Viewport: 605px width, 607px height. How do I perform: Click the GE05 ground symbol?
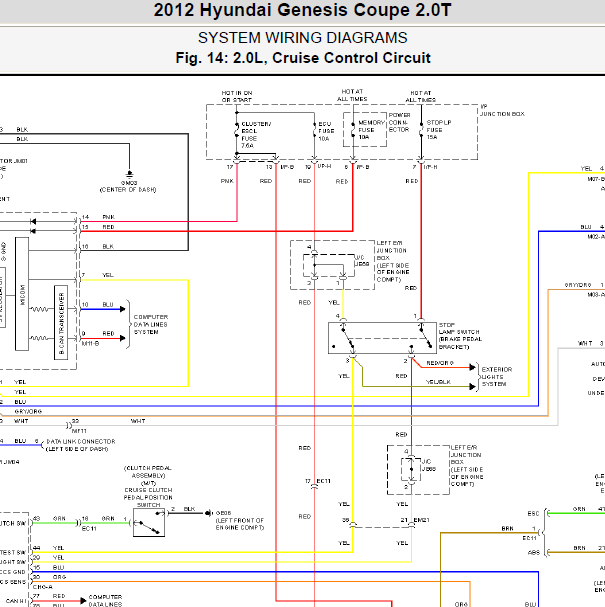click(x=209, y=513)
